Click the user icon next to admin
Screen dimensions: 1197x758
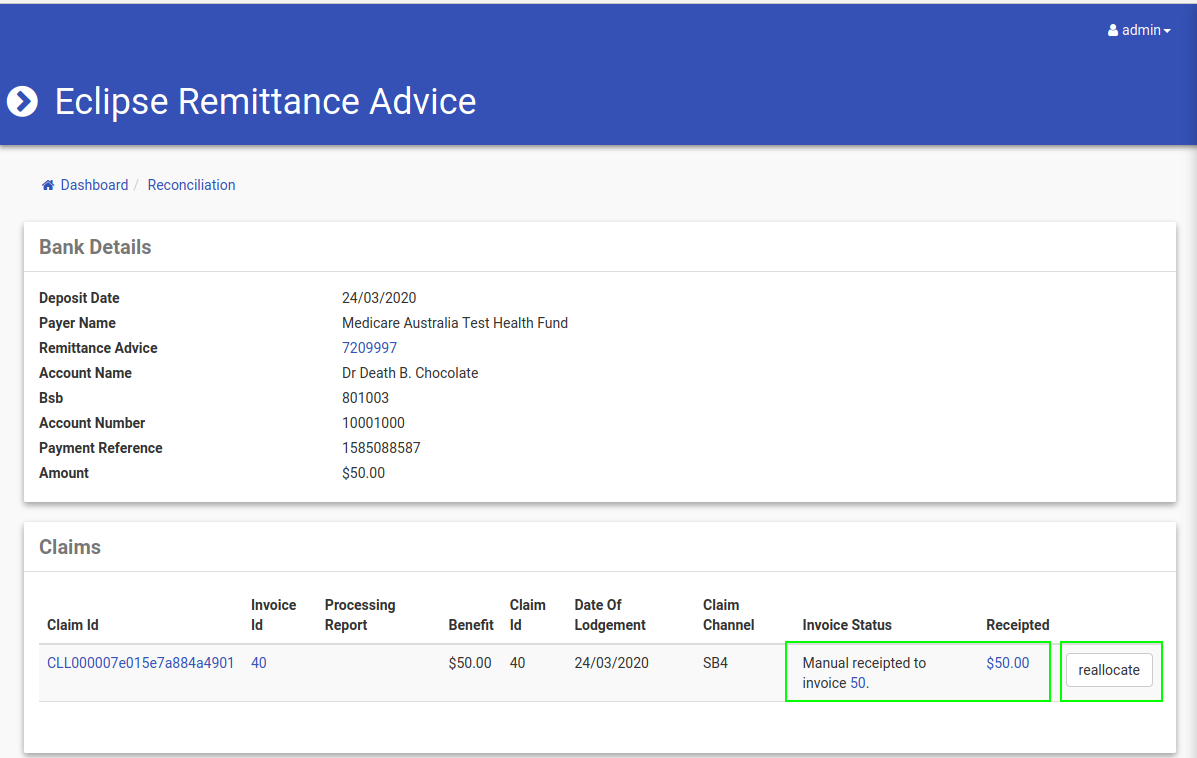coord(1113,31)
